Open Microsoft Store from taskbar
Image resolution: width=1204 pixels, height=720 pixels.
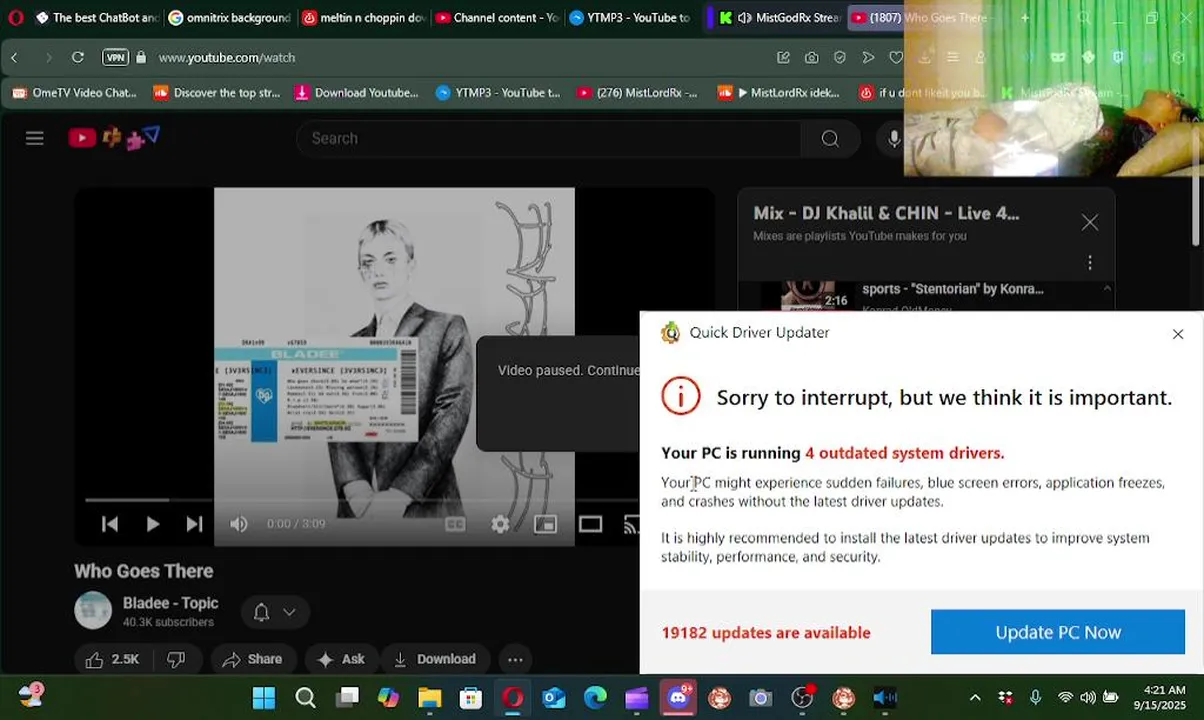471,698
